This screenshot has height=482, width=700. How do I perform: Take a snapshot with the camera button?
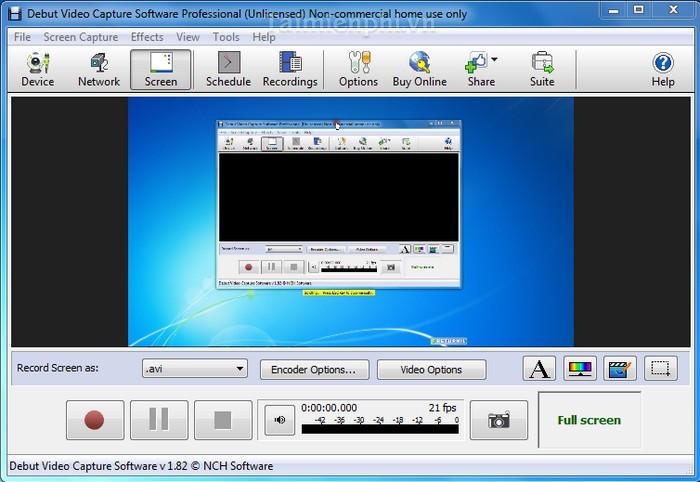click(499, 420)
